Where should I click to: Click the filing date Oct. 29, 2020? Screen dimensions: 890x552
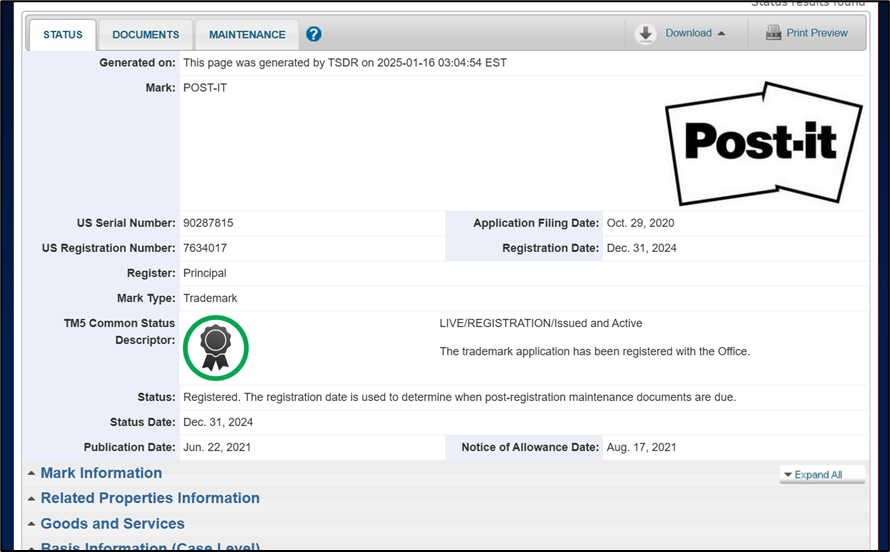coord(640,223)
